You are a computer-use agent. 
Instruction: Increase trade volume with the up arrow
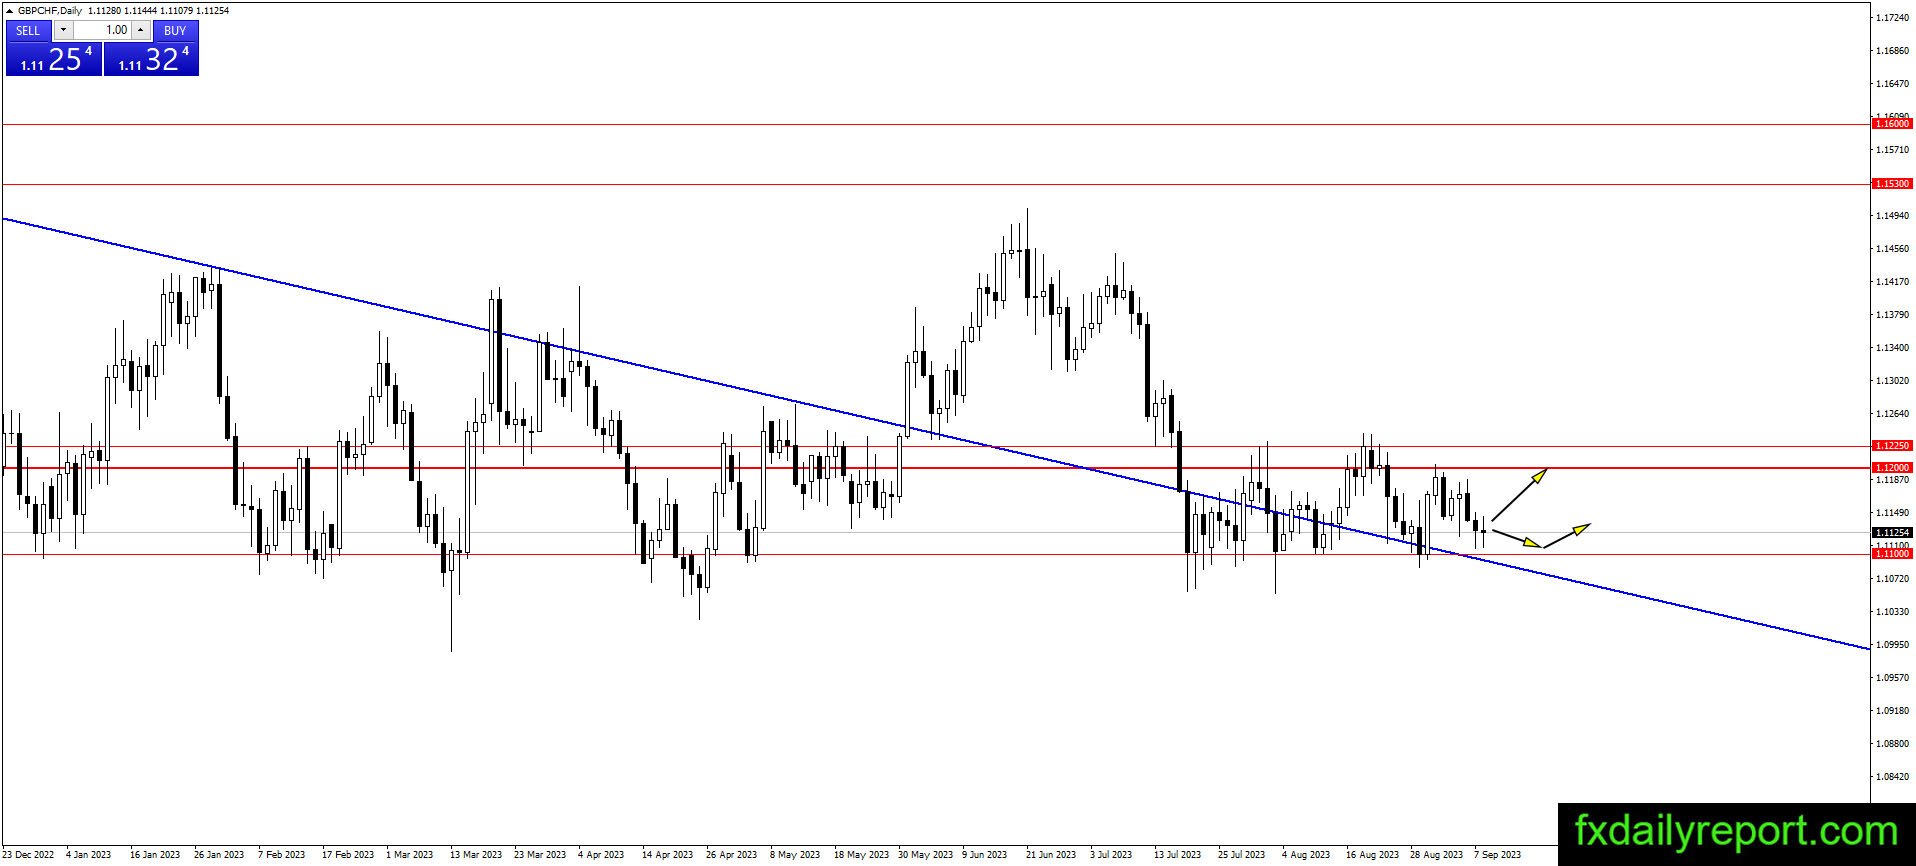[141, 31]
